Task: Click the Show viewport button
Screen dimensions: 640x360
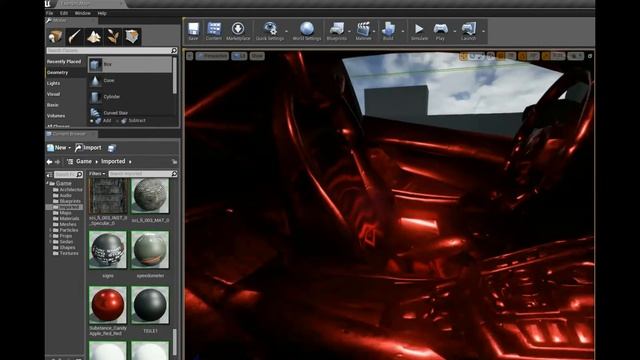Action: coord(257,56)
